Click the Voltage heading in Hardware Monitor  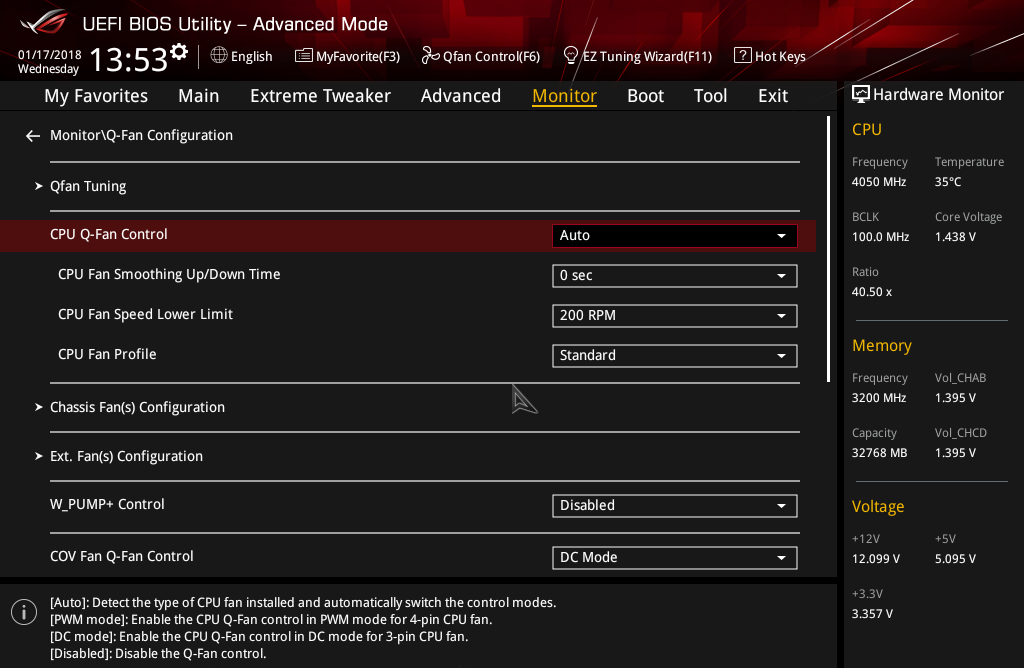click(x=878, y=506)
